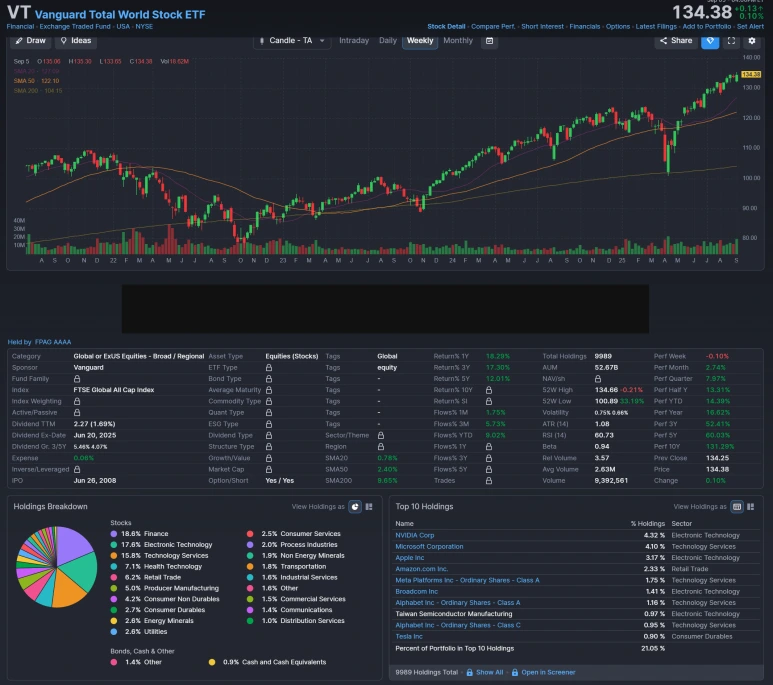Click locked Average Maturity icon
The height and width of the screenshot is (685, 773).
[269, 390]
